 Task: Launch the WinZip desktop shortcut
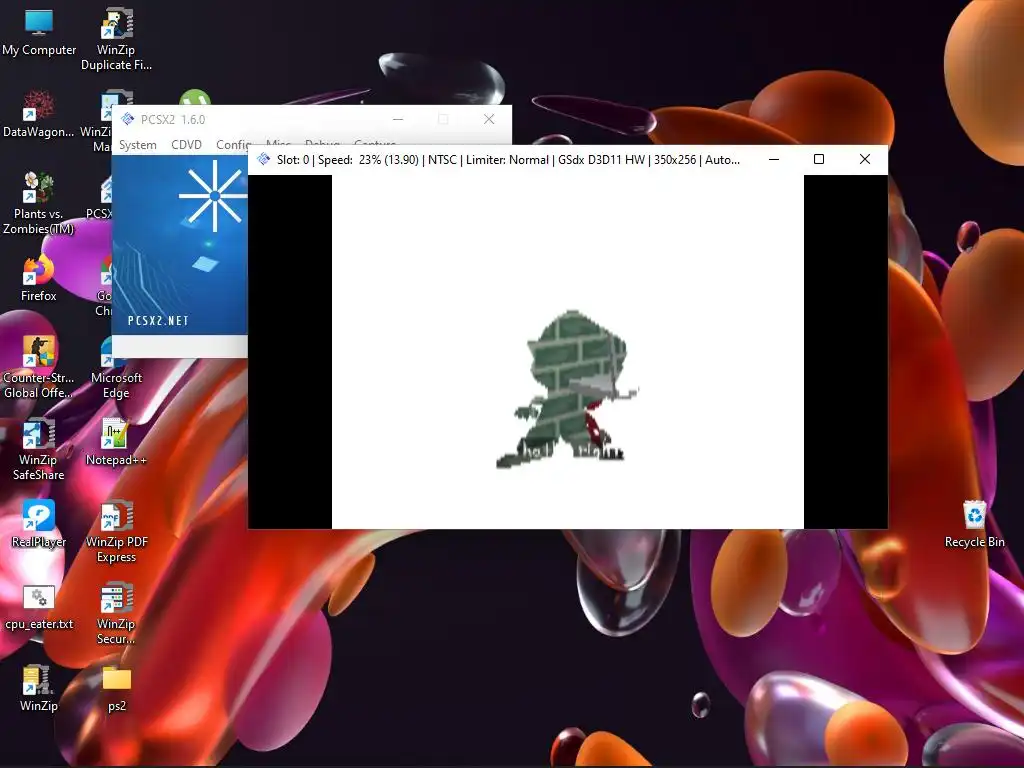click(x=39, y=688)
